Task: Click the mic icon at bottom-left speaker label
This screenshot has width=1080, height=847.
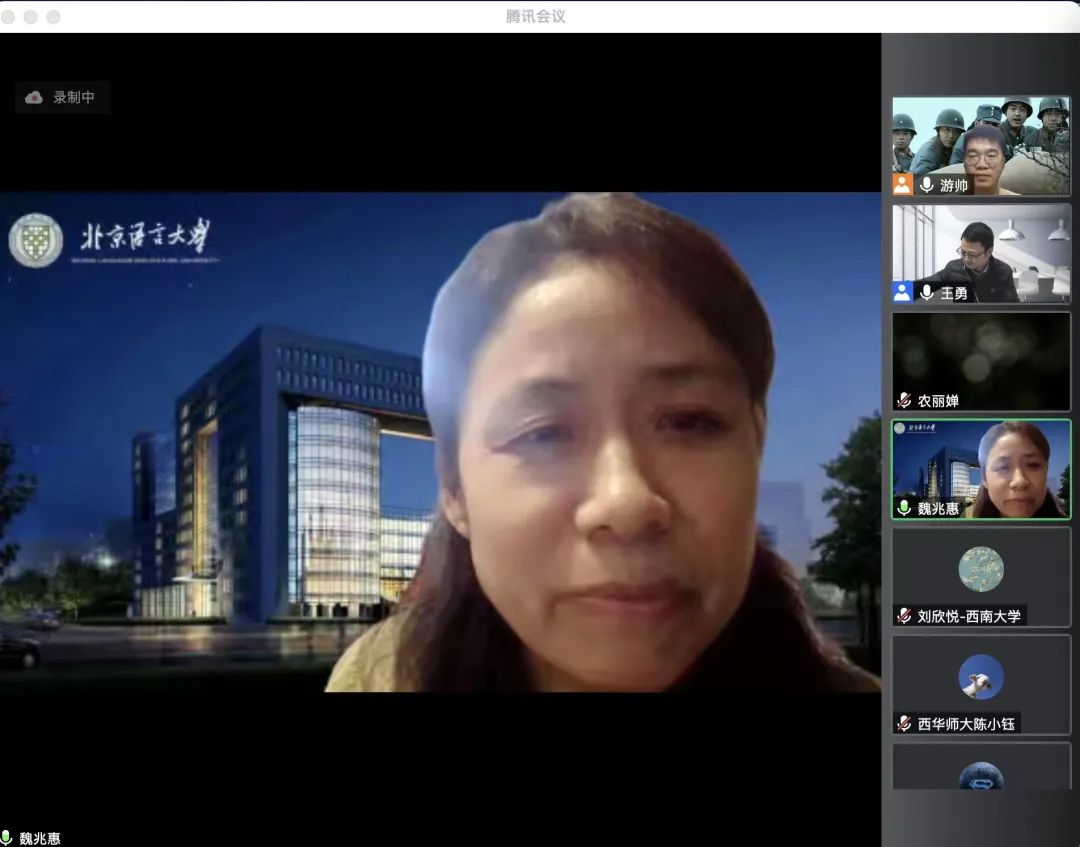Action: point(7,838)
